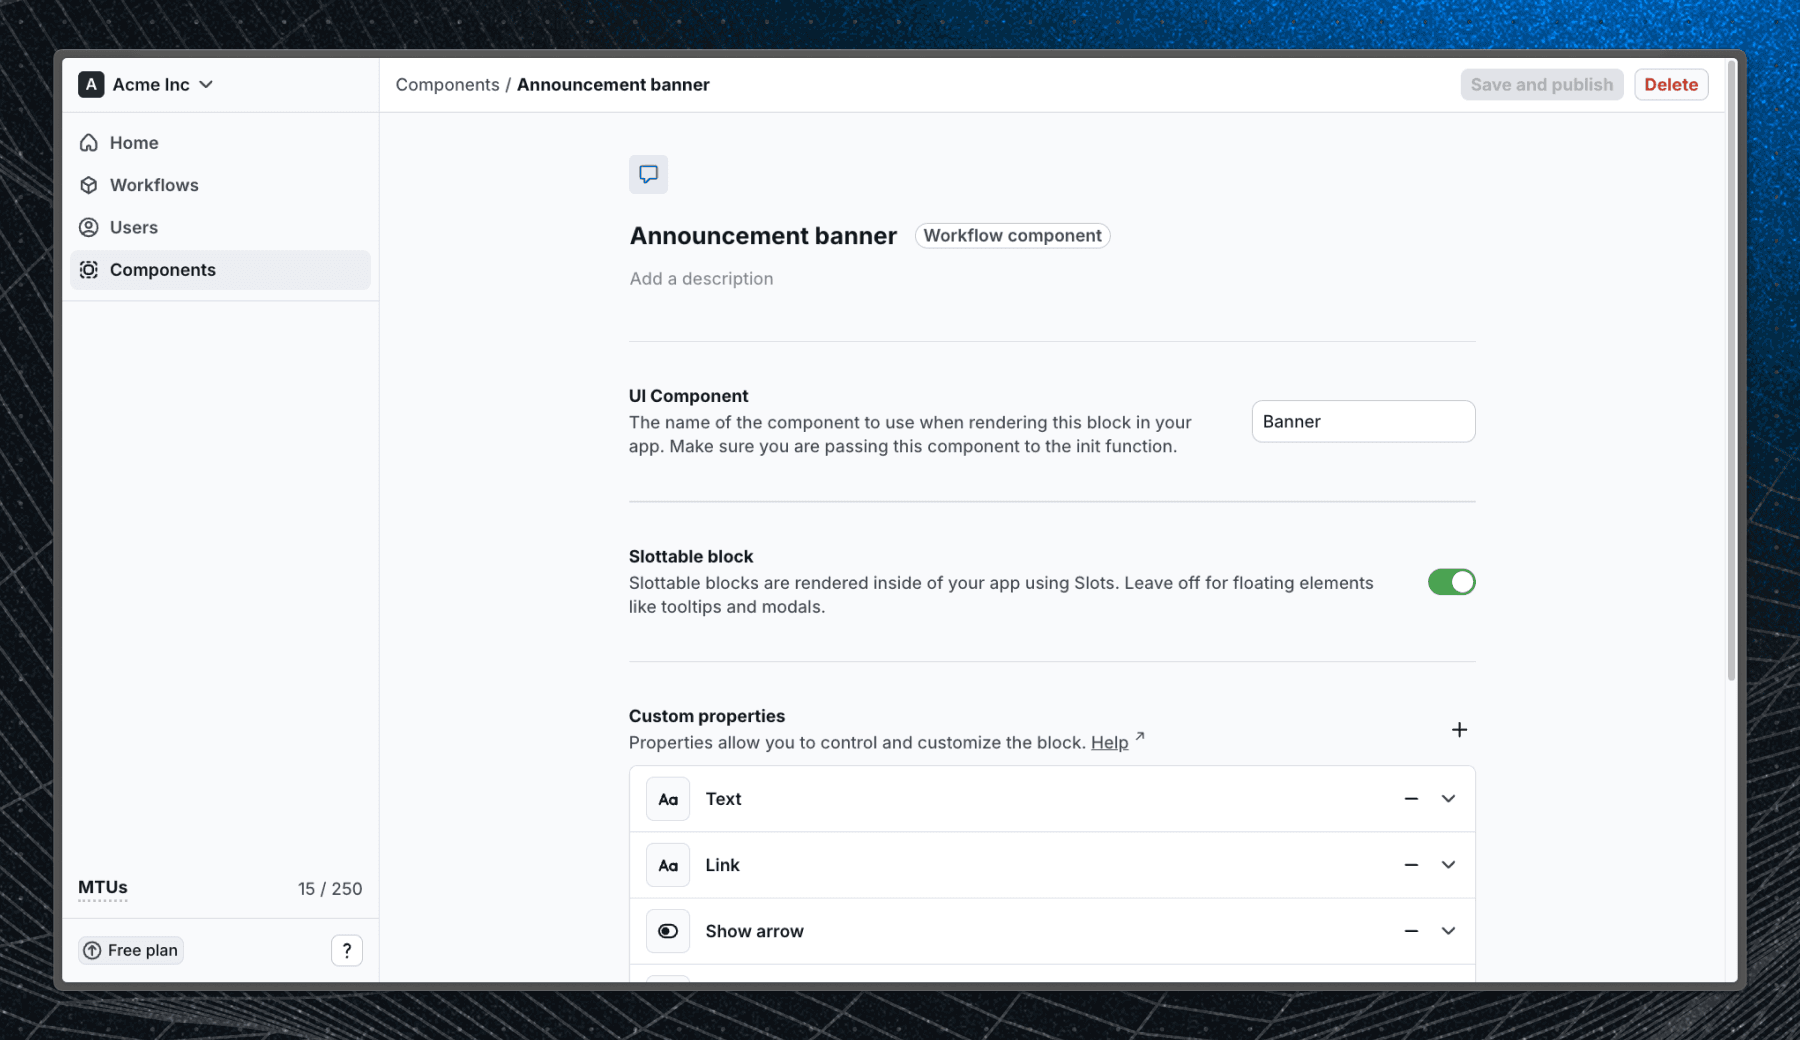Open help via question mark button
The width and height of the screenshot is (1800, 1040).
click(x=347, y=950)
